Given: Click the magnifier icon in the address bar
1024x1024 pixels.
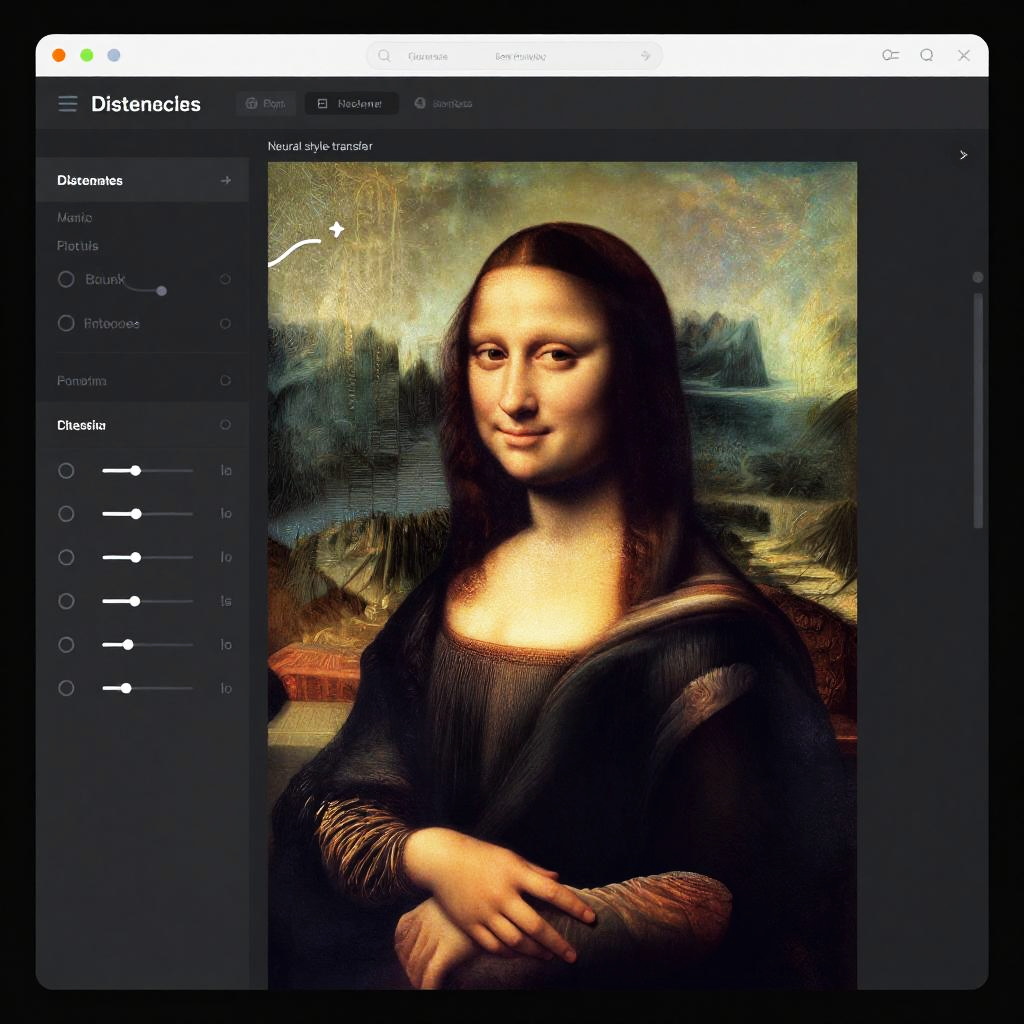Looking at the screenshot, I should point(384,56).
